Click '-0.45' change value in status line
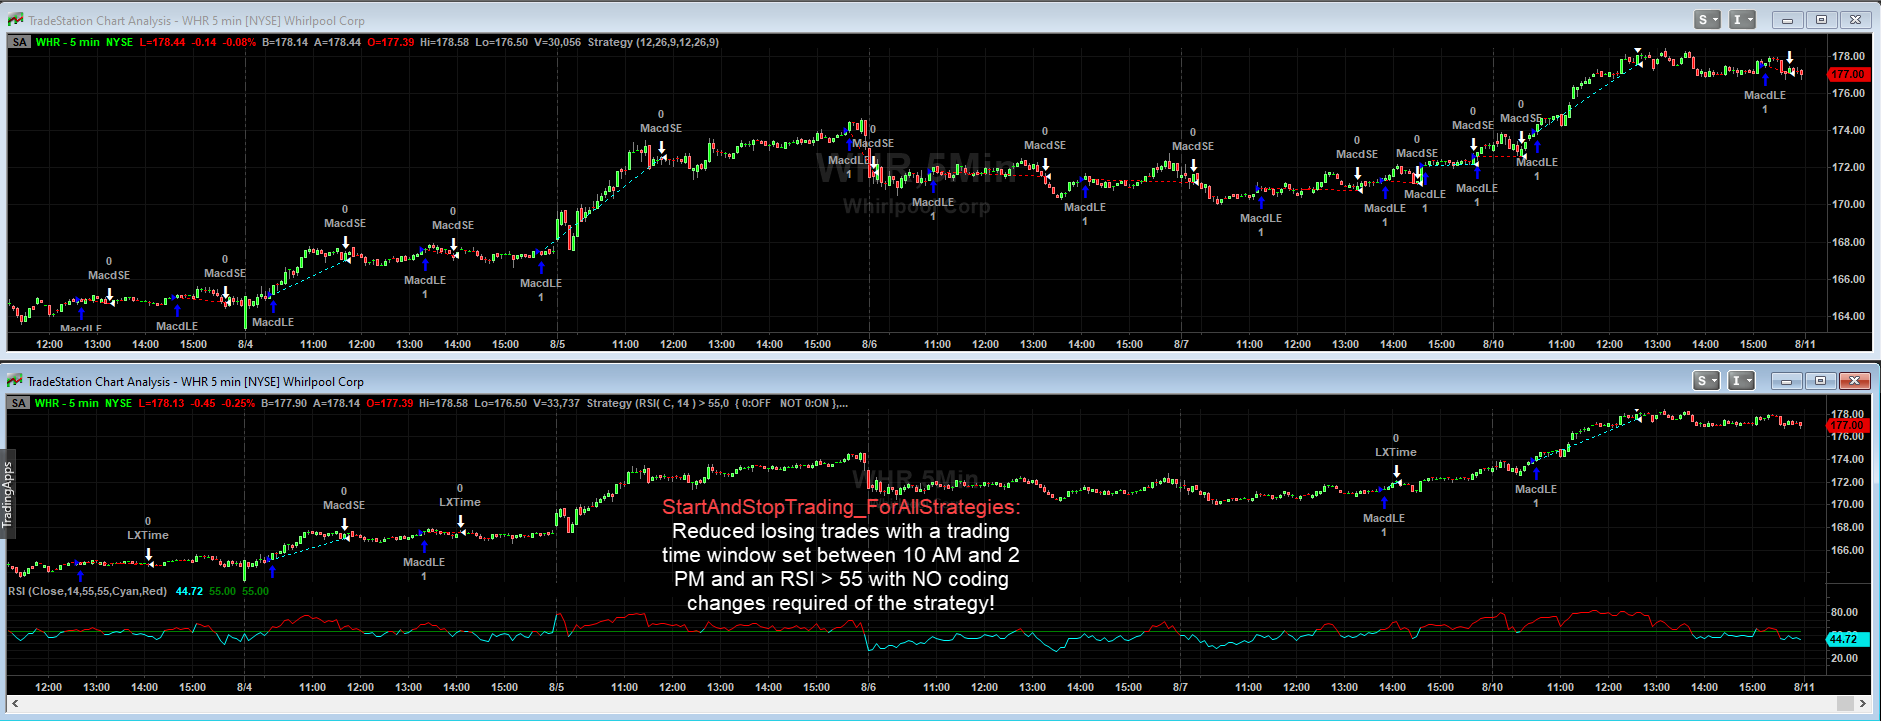The image size is (1881, 721). tap(203, 403)
